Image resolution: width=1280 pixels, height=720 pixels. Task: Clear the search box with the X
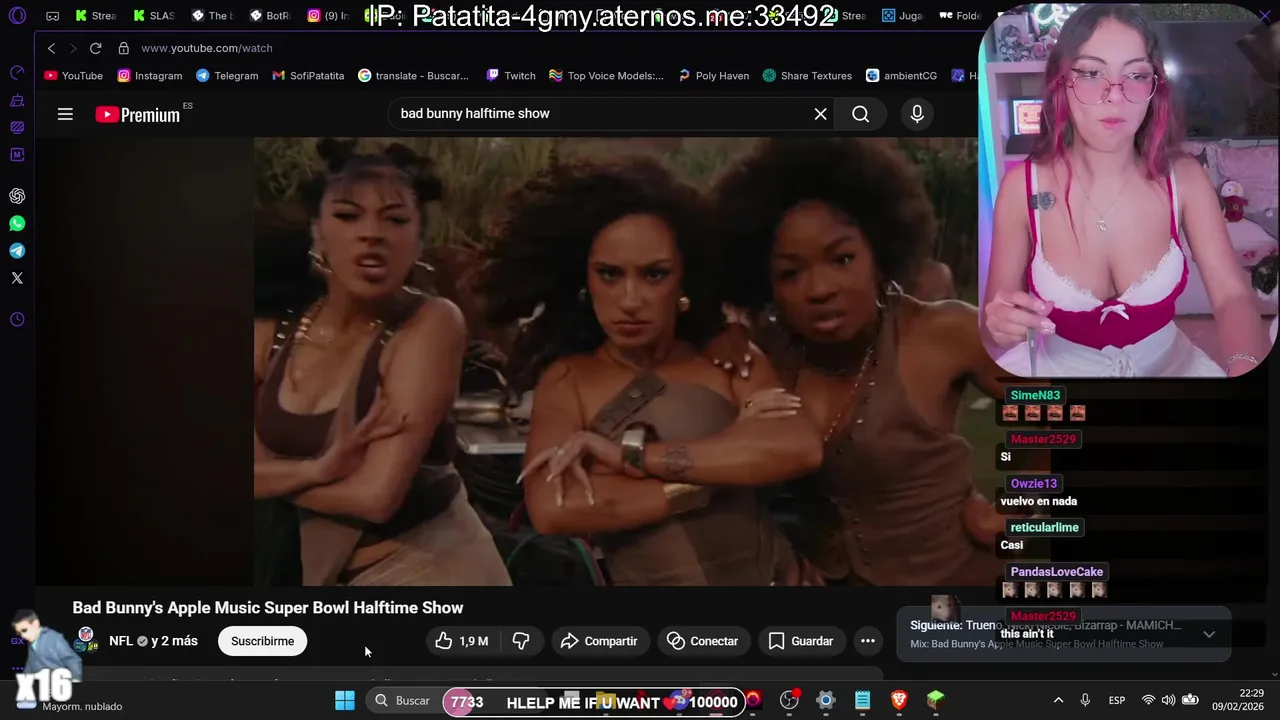click(x=820, y=114)
